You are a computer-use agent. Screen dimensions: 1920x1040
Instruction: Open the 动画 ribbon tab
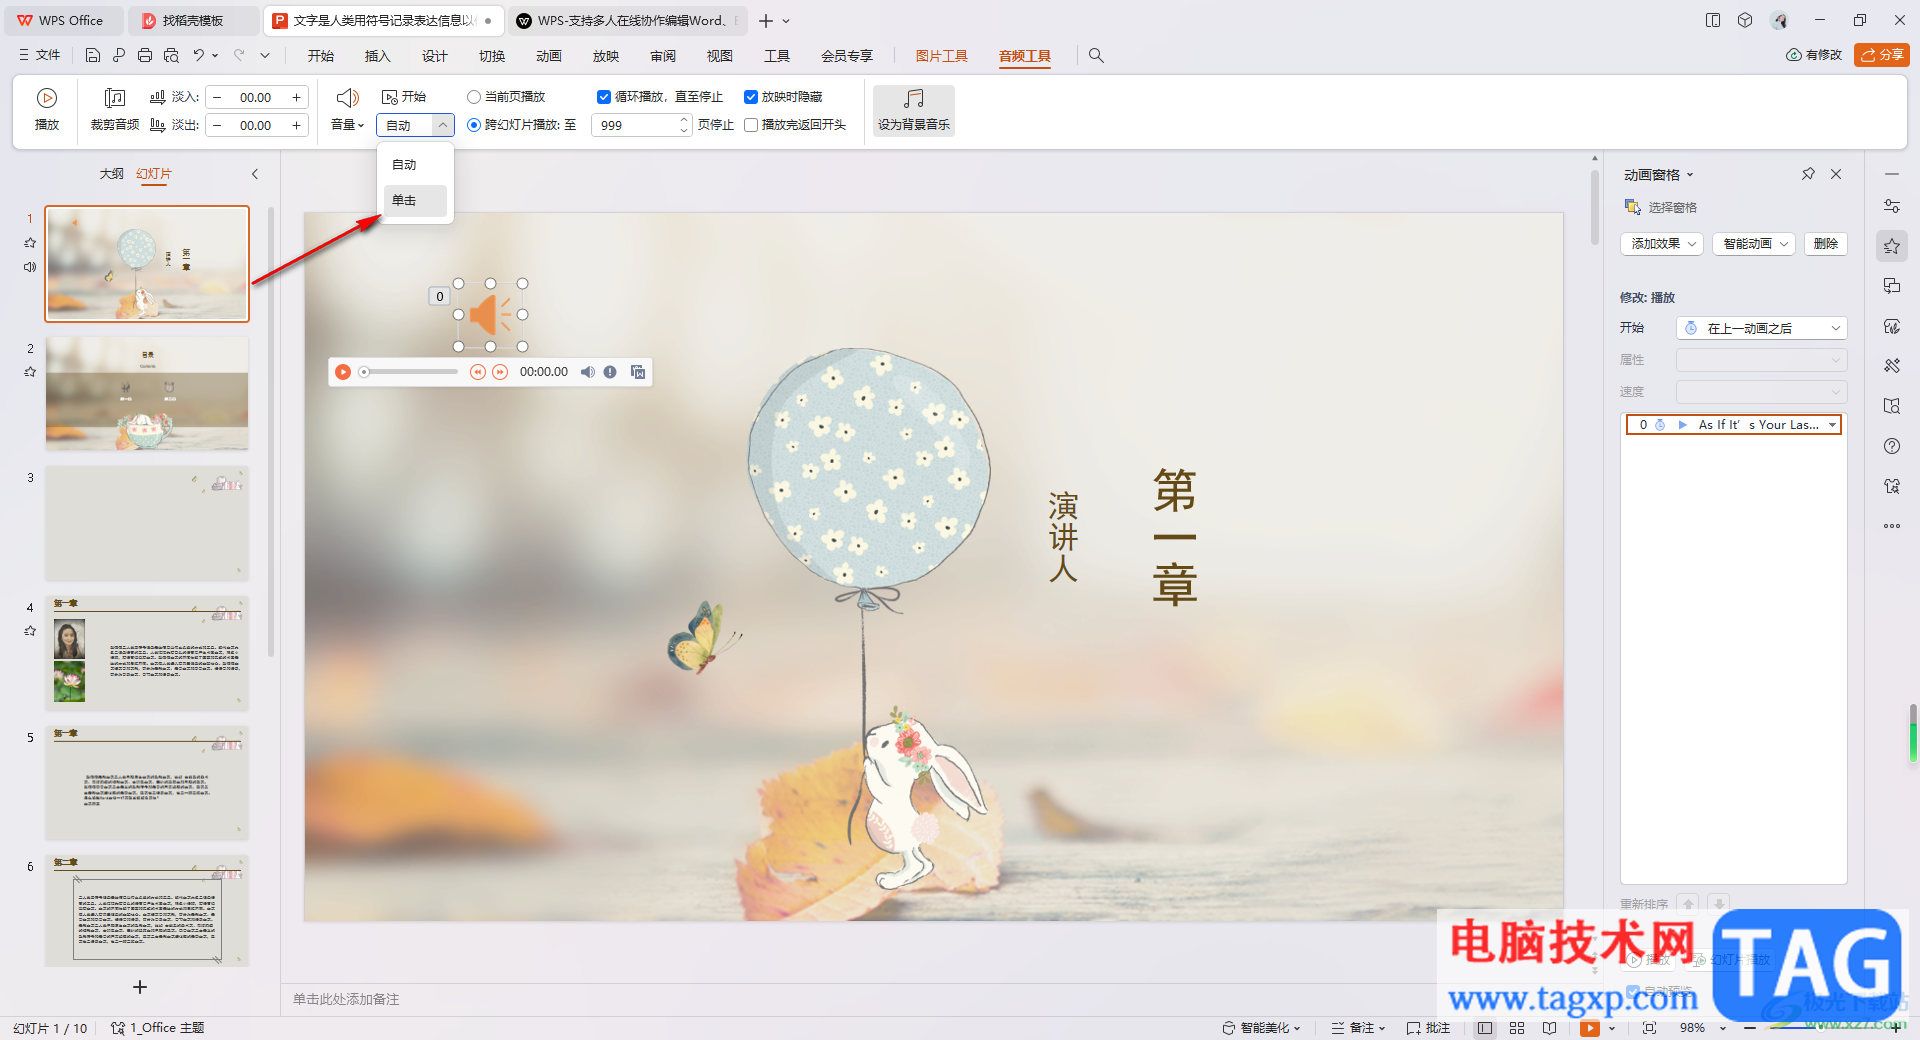click(549, 56)
